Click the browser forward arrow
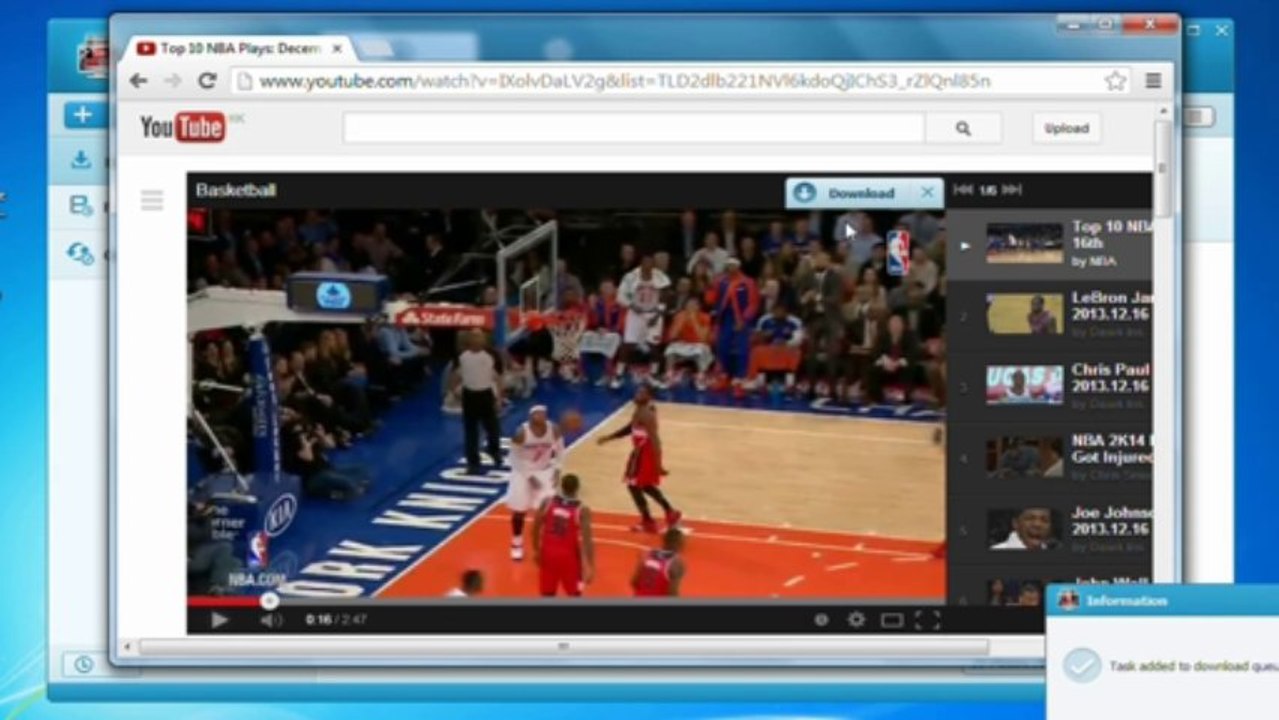The image size is (1279, 720). coord(172,81)
